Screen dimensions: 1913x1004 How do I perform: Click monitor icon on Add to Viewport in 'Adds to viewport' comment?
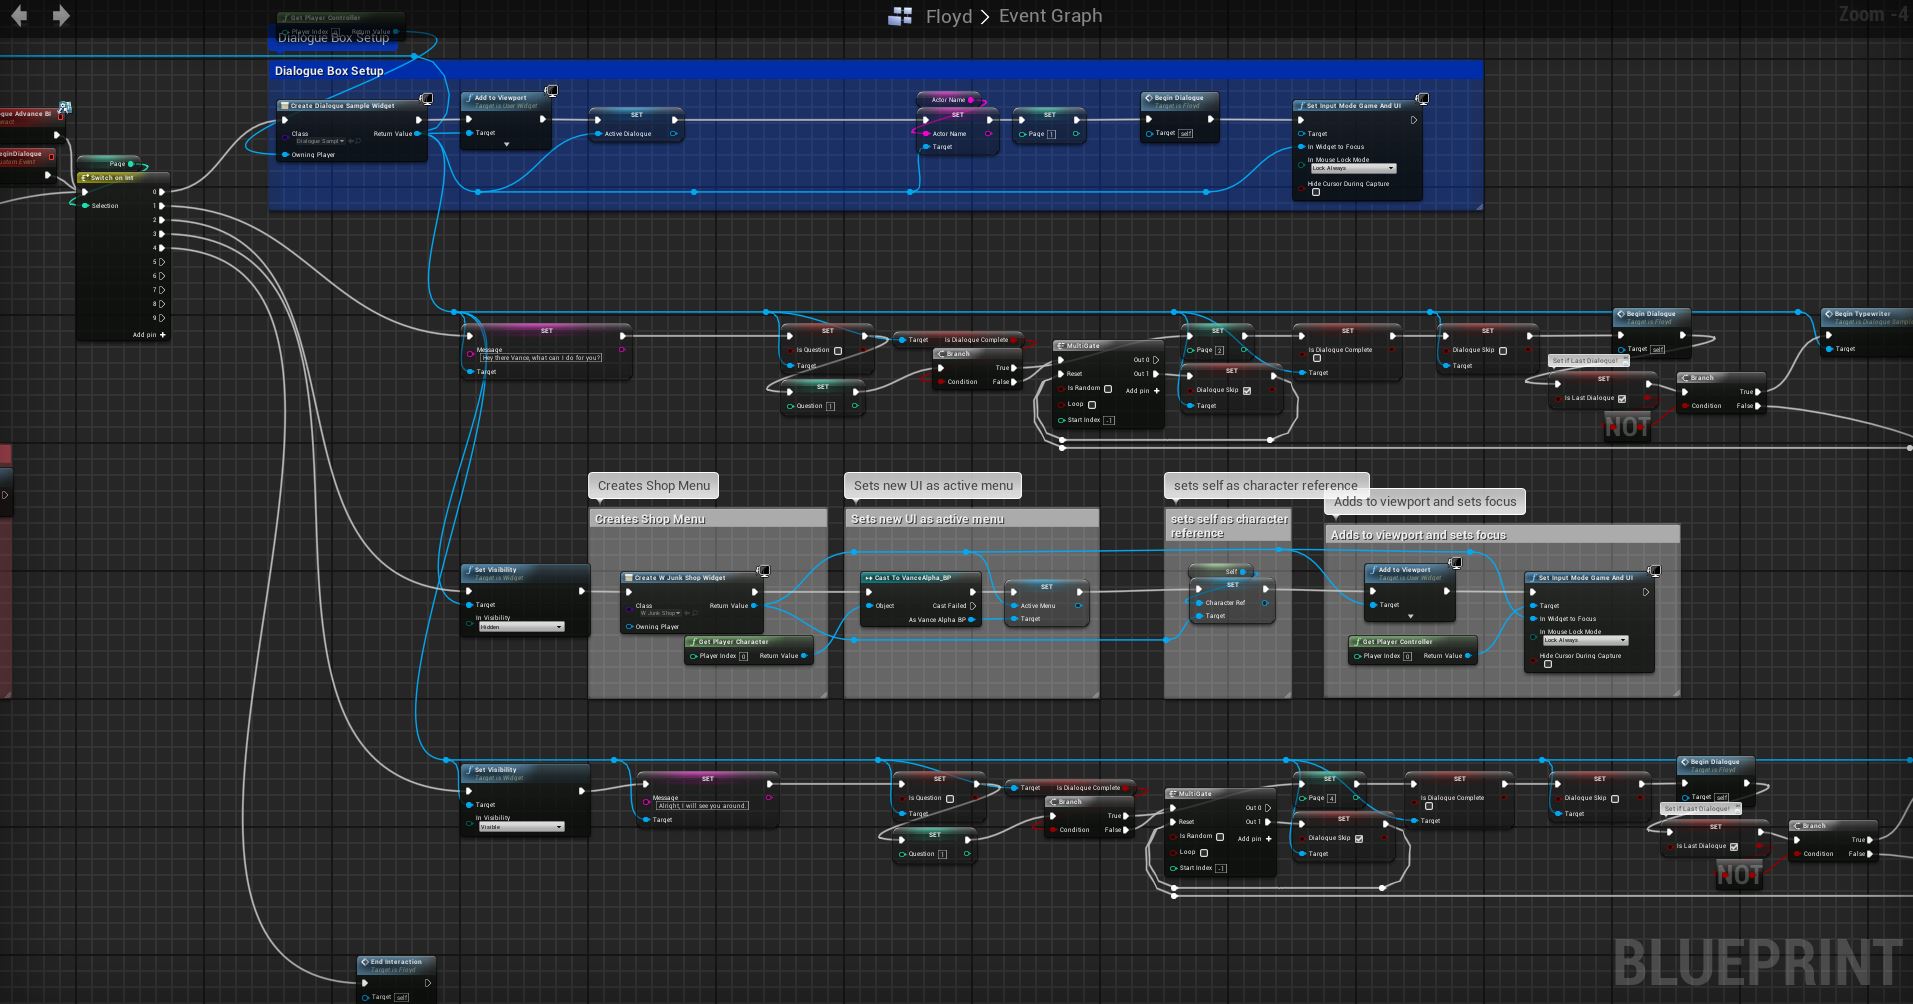[1456, 563]
